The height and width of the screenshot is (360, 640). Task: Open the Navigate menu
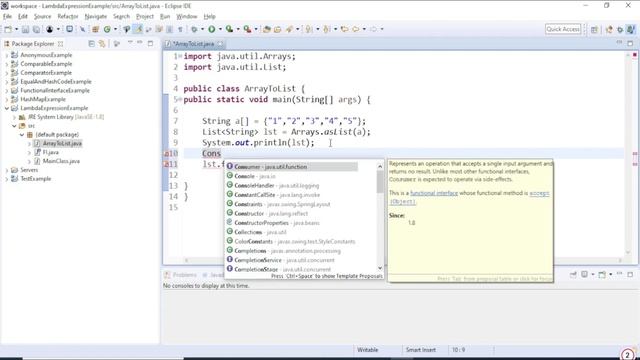point(96,16)
